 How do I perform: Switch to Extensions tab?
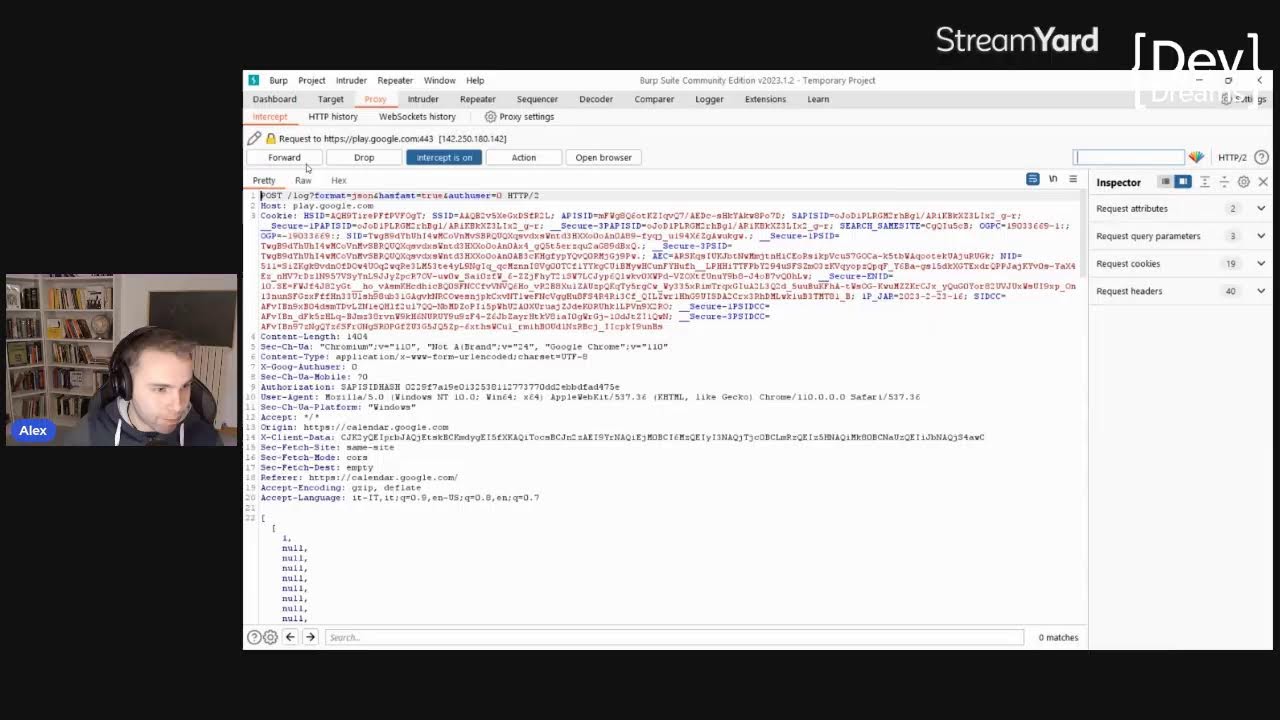pyautogui.click(x=765, y=99)
